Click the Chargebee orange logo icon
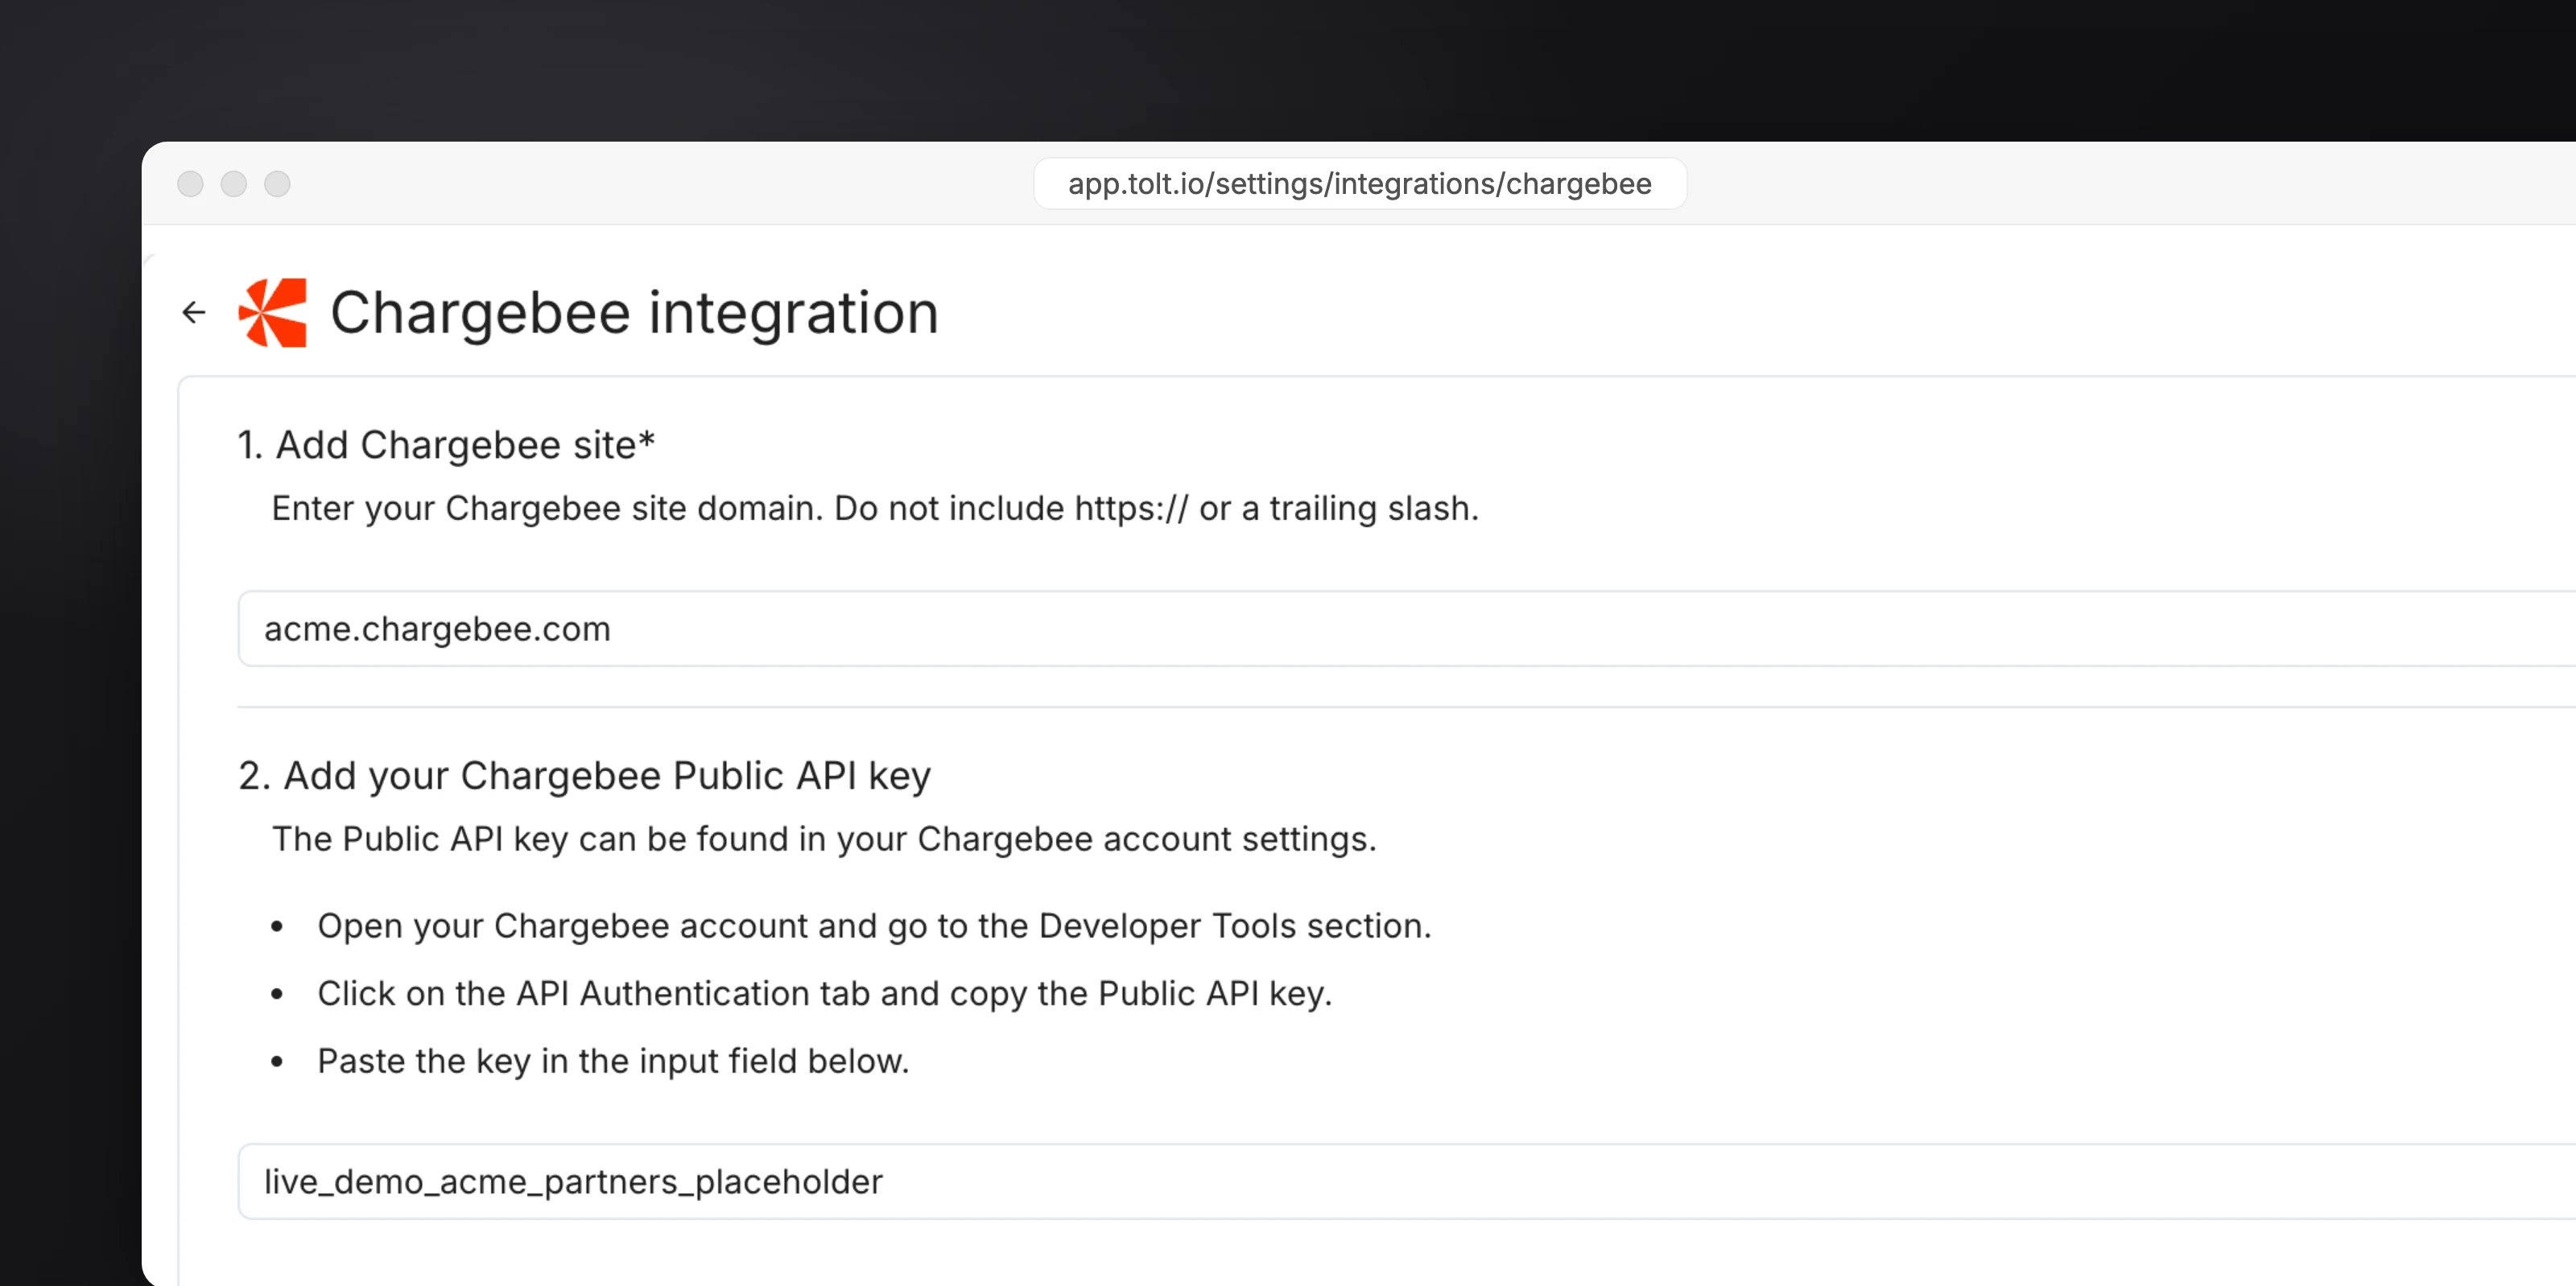 [273, 313]
